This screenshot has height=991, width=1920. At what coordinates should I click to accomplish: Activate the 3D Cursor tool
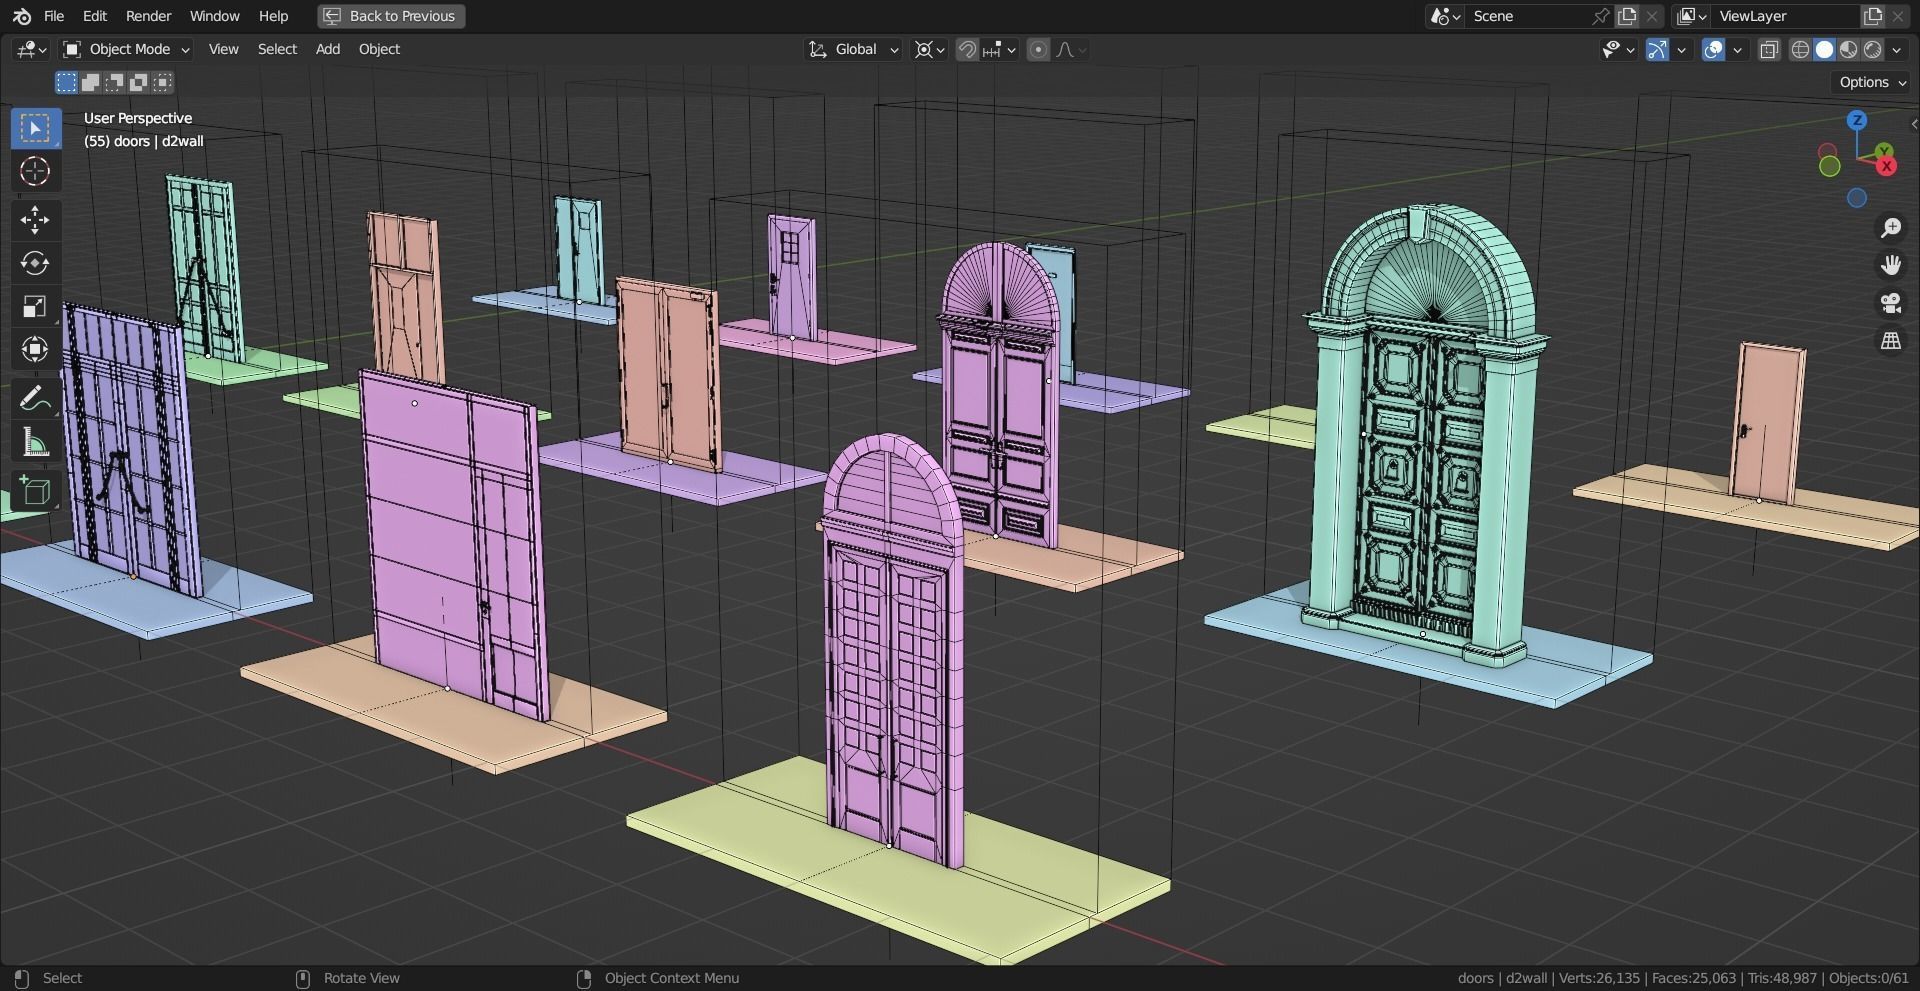35,172
